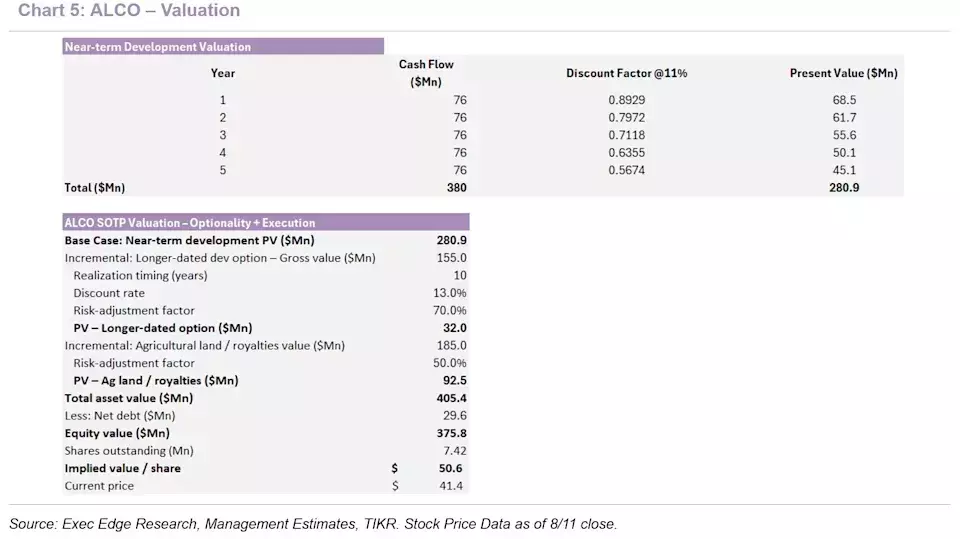The height and width of the screenshot is (539, 960).
Task: Select current price value 41.4
Action: pyautogui.click(x=451, y=486)
